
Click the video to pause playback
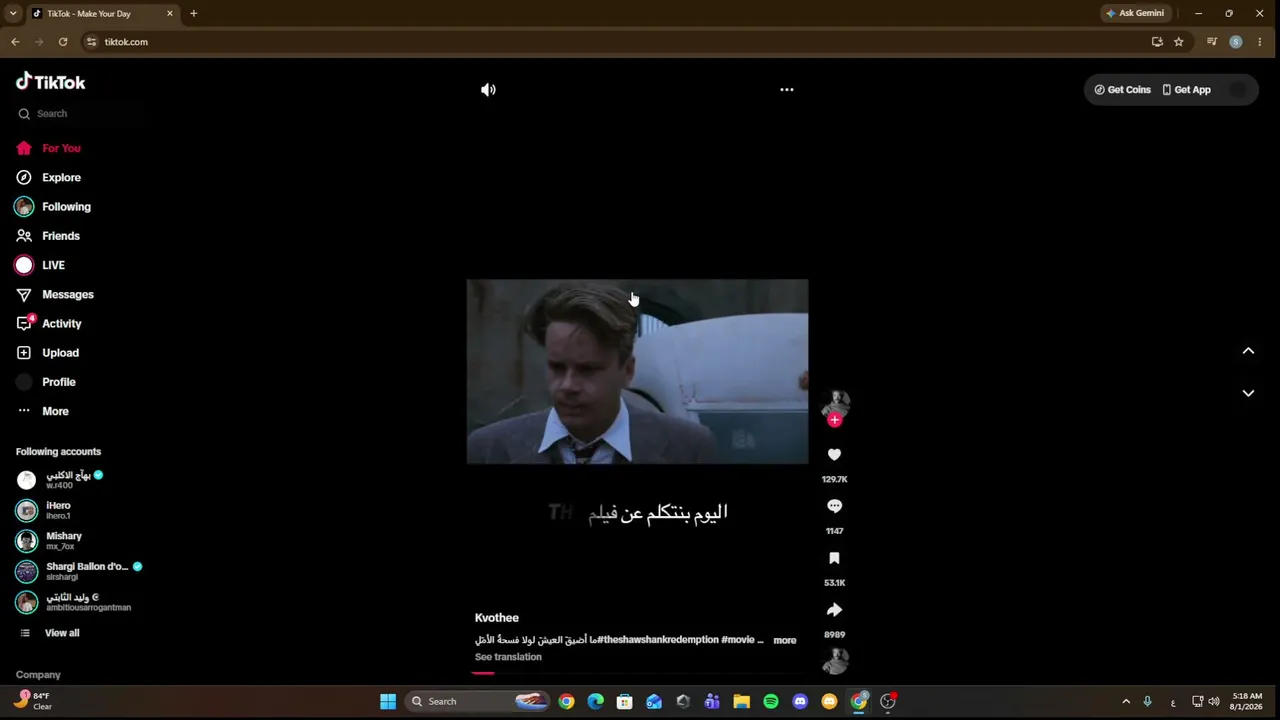[x=637, y=372]
